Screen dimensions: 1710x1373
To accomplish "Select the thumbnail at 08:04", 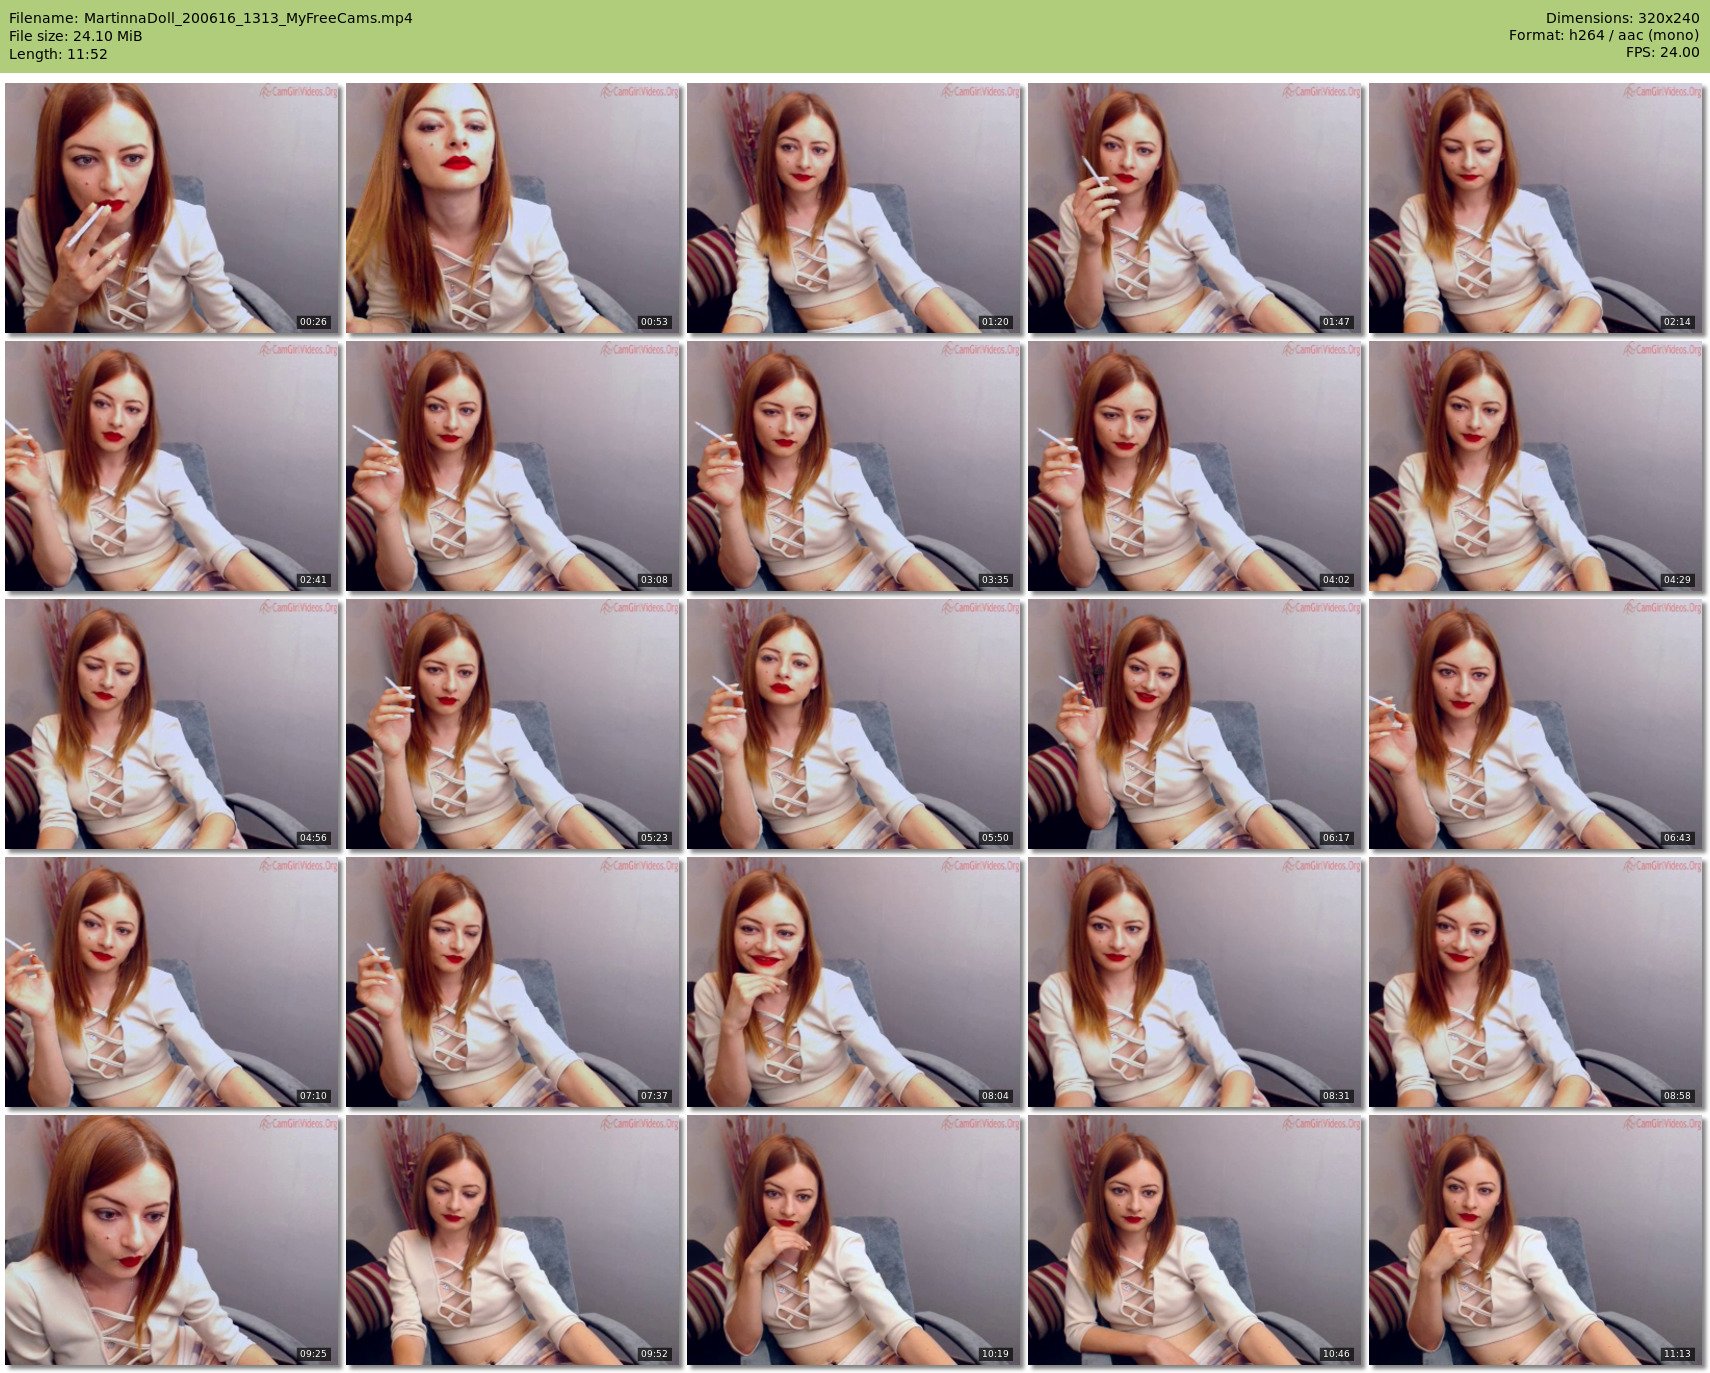I will pyautogui.click(x=854, y=982).
